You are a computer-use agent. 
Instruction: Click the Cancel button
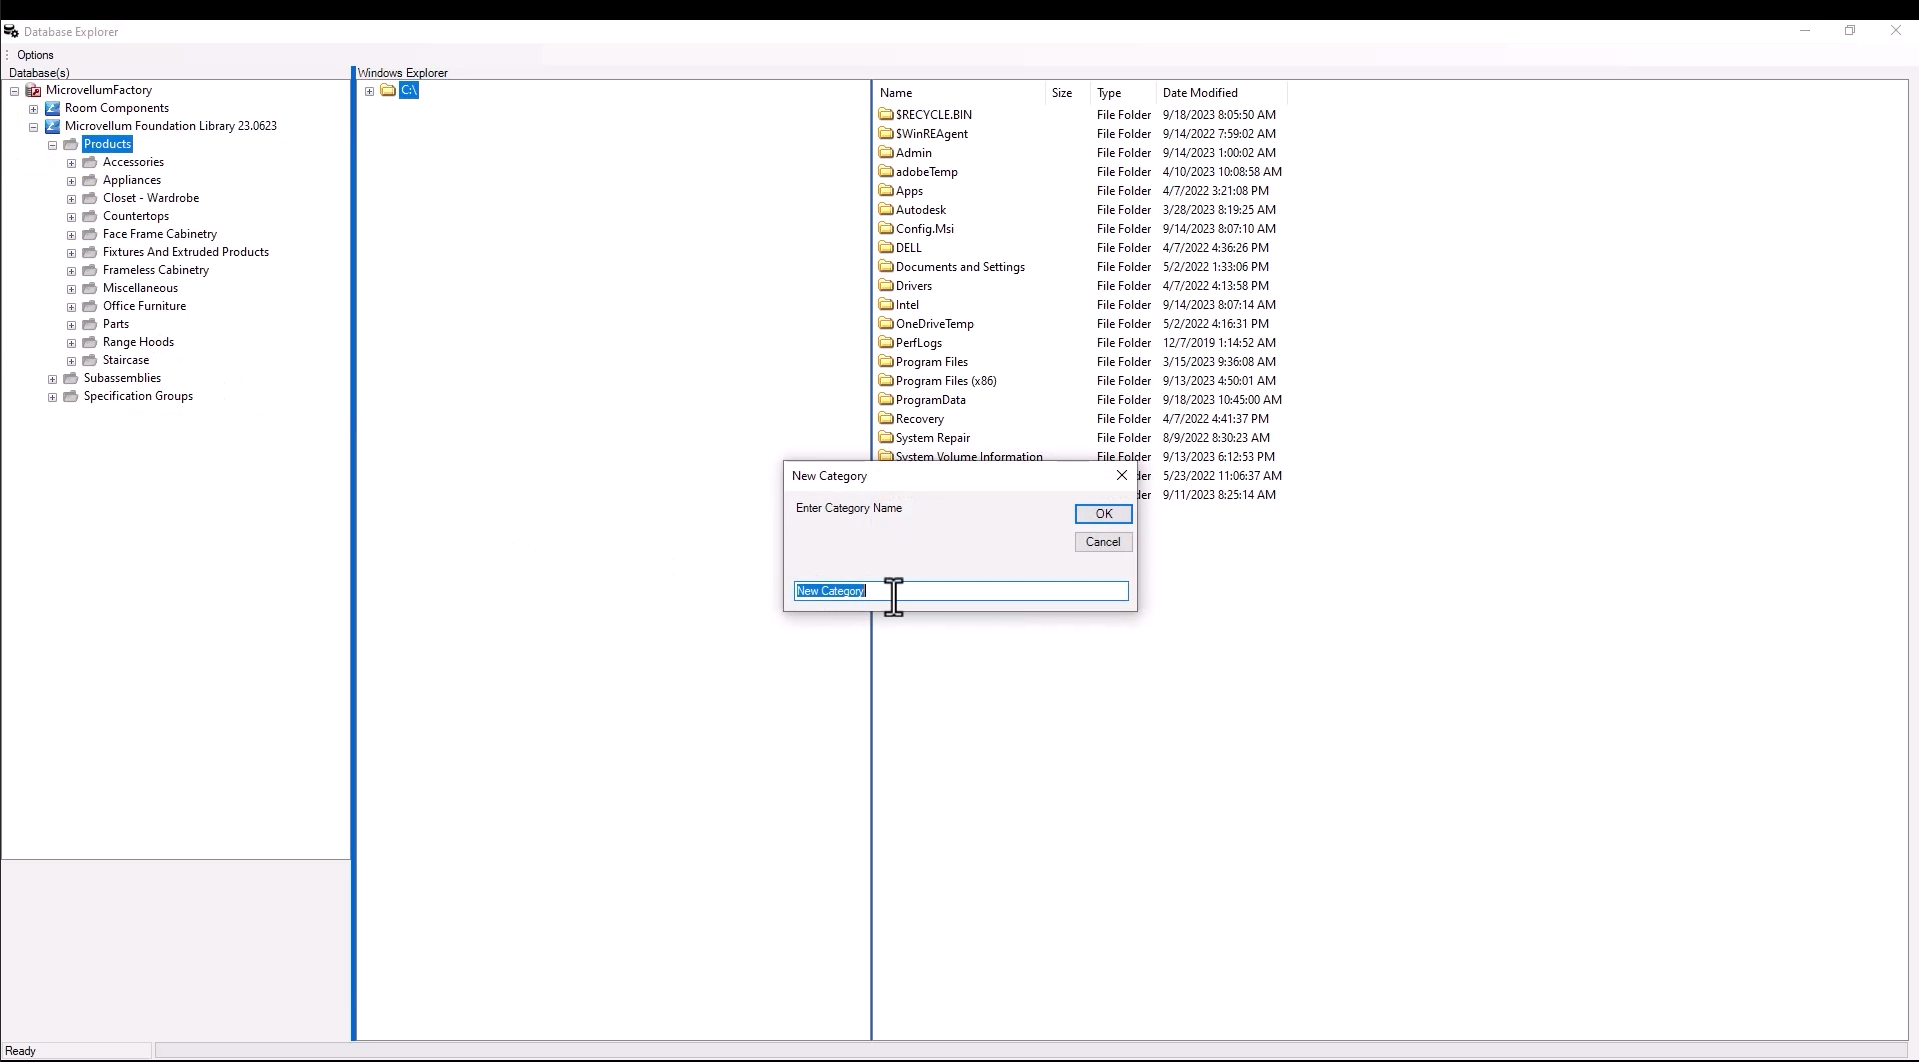[1101, 541]
